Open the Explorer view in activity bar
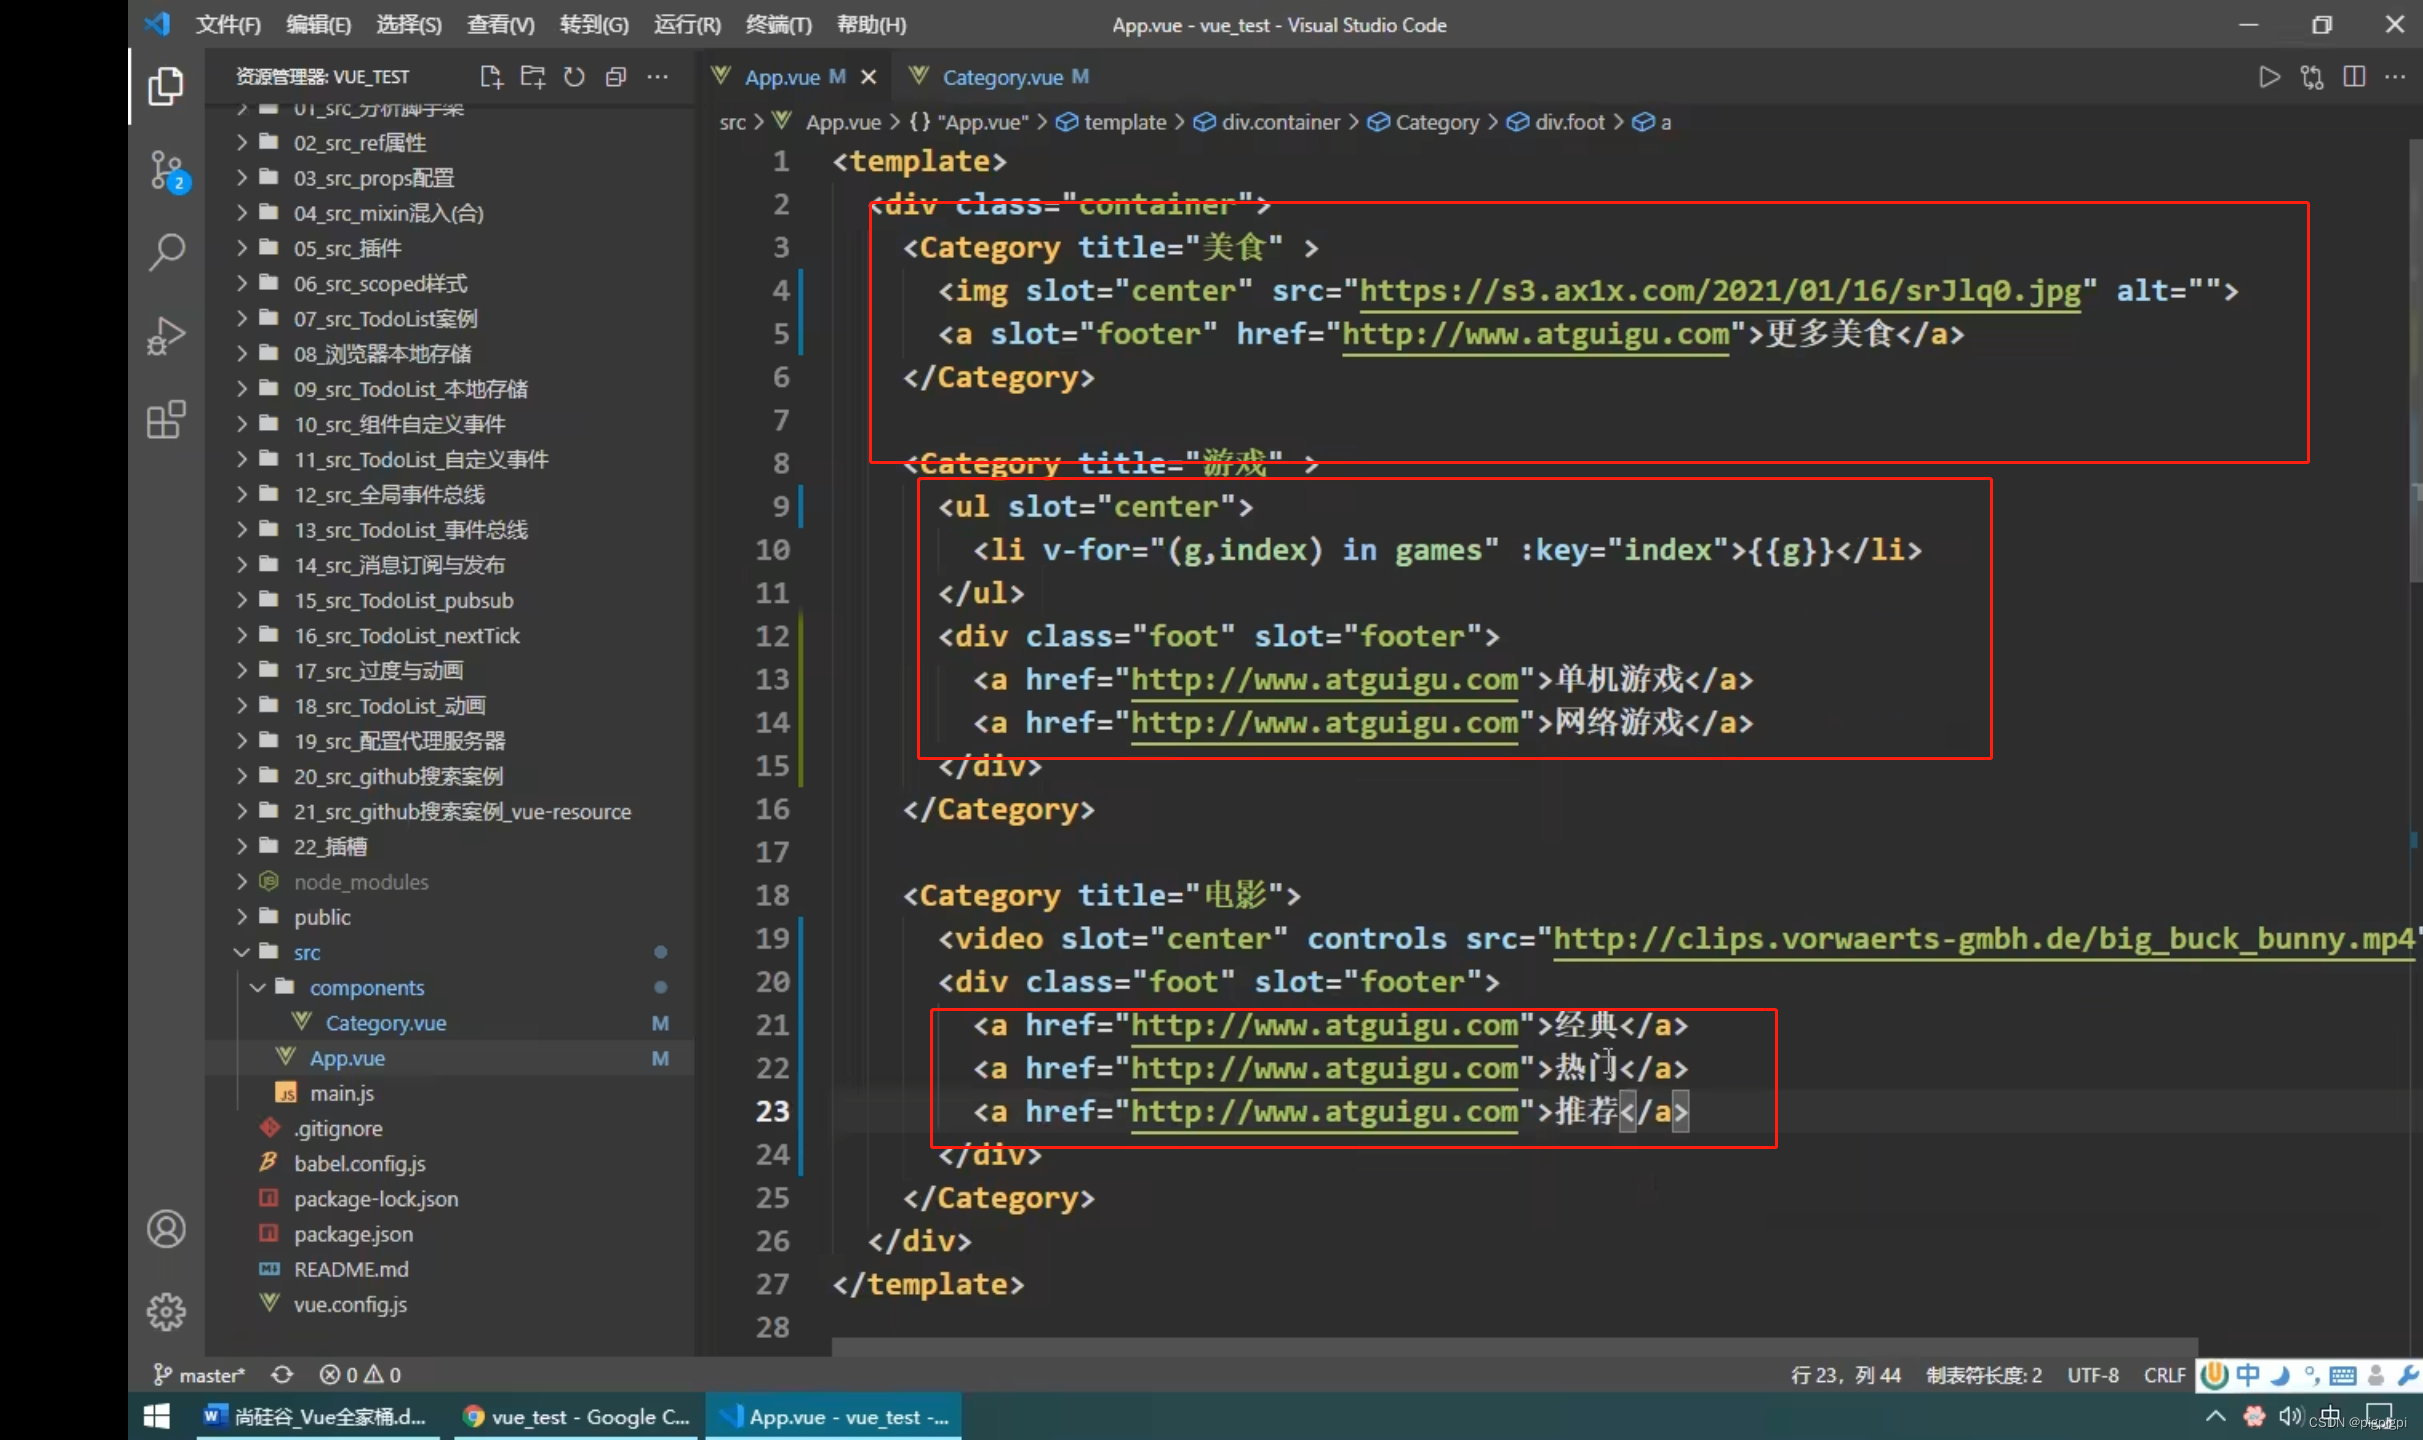2423x1440 pixels. [166, 87]
